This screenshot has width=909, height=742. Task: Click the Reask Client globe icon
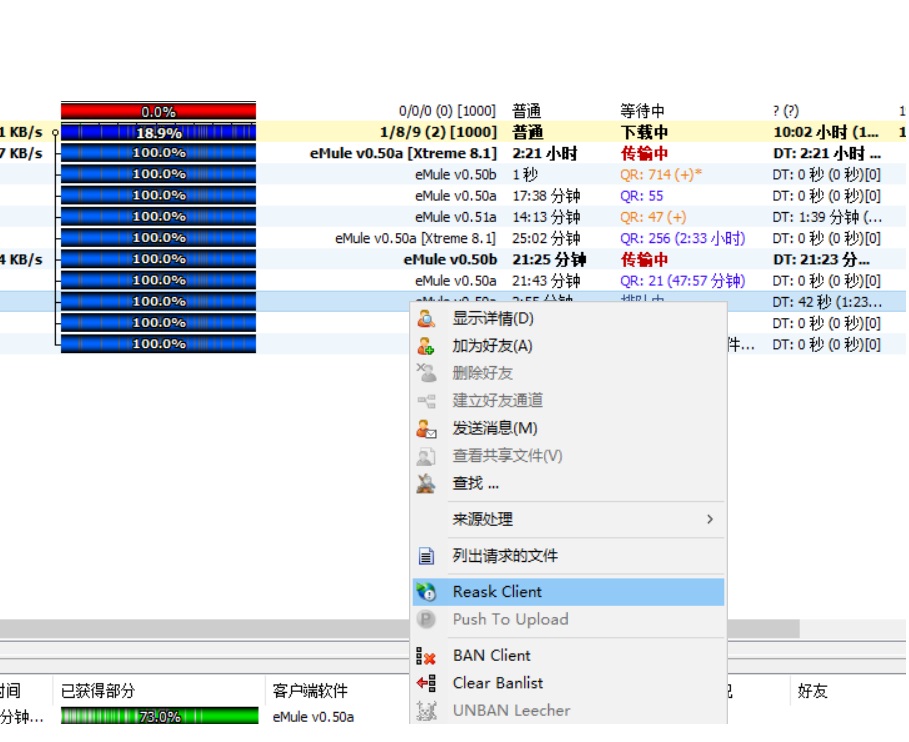426,592
